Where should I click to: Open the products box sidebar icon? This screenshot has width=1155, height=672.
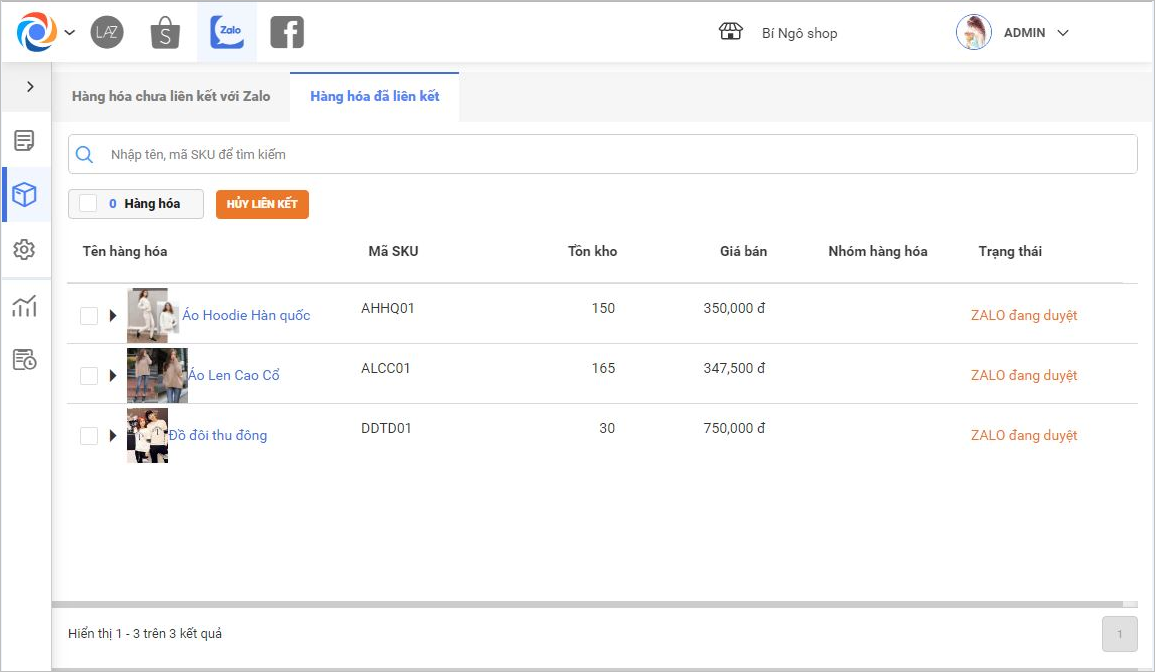pyautogui.click(x=25, y=195)
